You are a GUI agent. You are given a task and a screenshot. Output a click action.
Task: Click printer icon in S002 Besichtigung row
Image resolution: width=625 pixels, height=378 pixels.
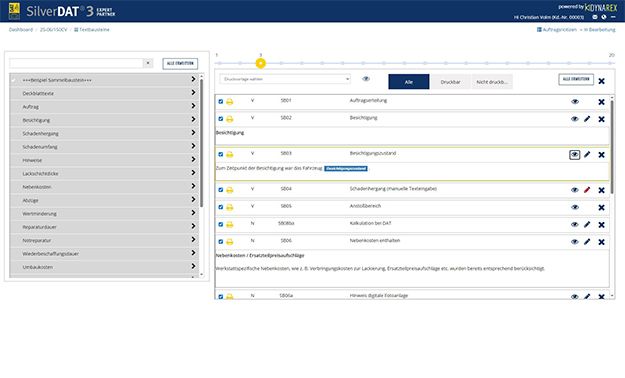(x=230, y=119)
